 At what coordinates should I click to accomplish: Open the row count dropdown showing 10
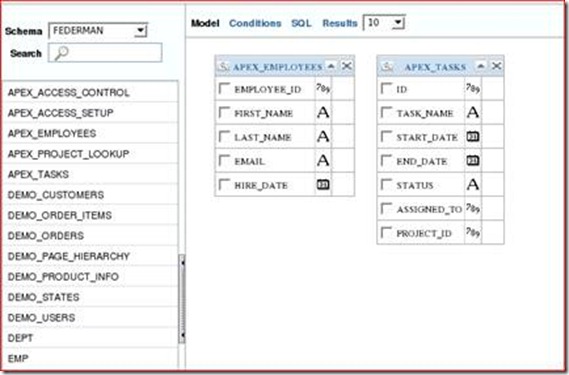[384, 23]
